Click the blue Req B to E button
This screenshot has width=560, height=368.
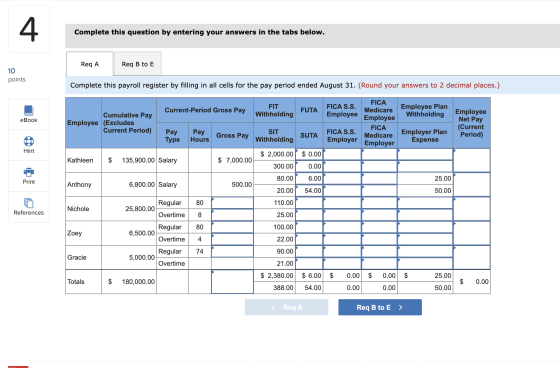380,307
